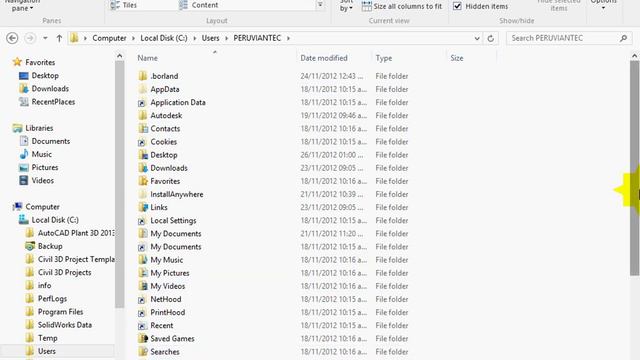
Task: Select the Tiles layout option
Action: (124, 5)
